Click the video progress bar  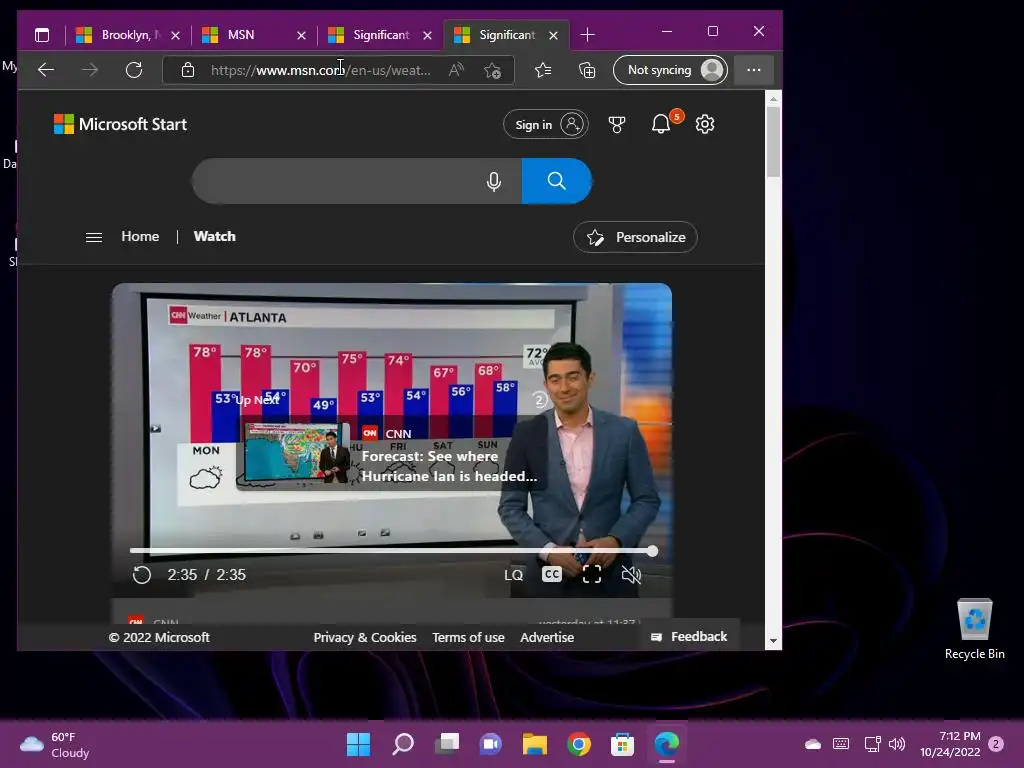(x=392, y=551)
